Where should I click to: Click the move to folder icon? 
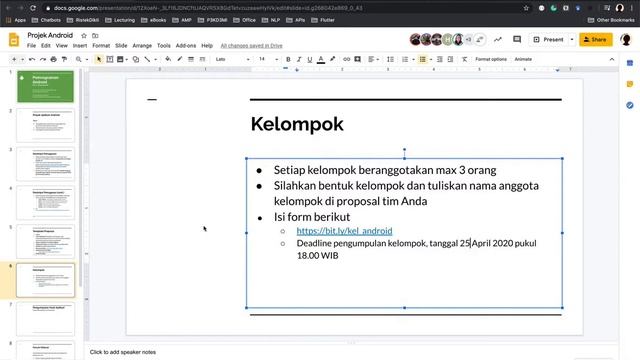pyautogui.click(x=95, y=36)
